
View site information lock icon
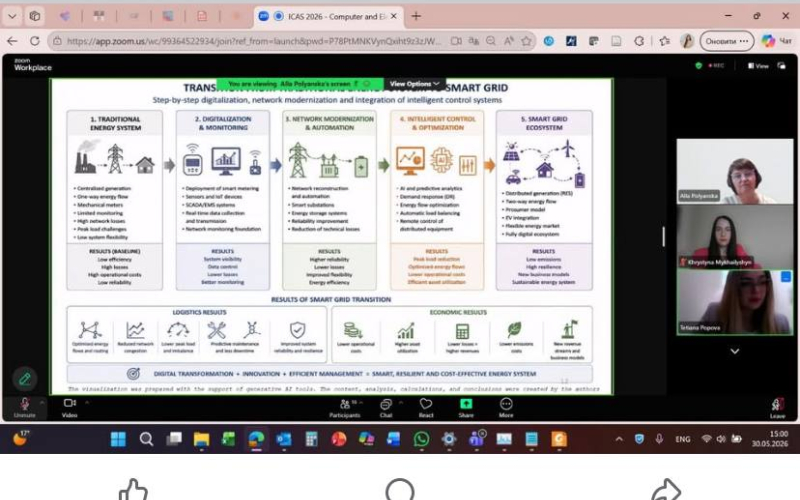point(57,41)
